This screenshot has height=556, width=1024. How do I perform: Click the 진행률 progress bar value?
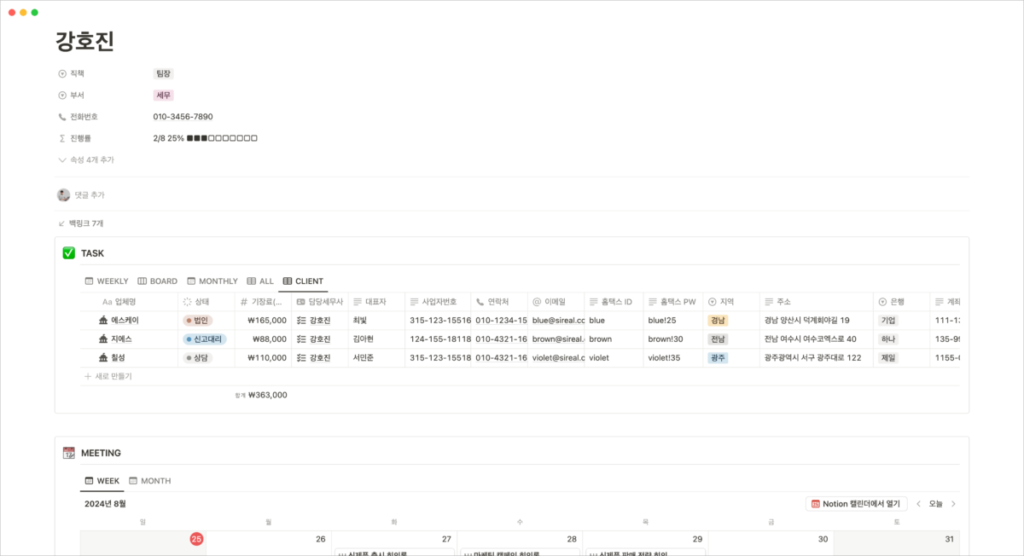[x=205, y=138]
